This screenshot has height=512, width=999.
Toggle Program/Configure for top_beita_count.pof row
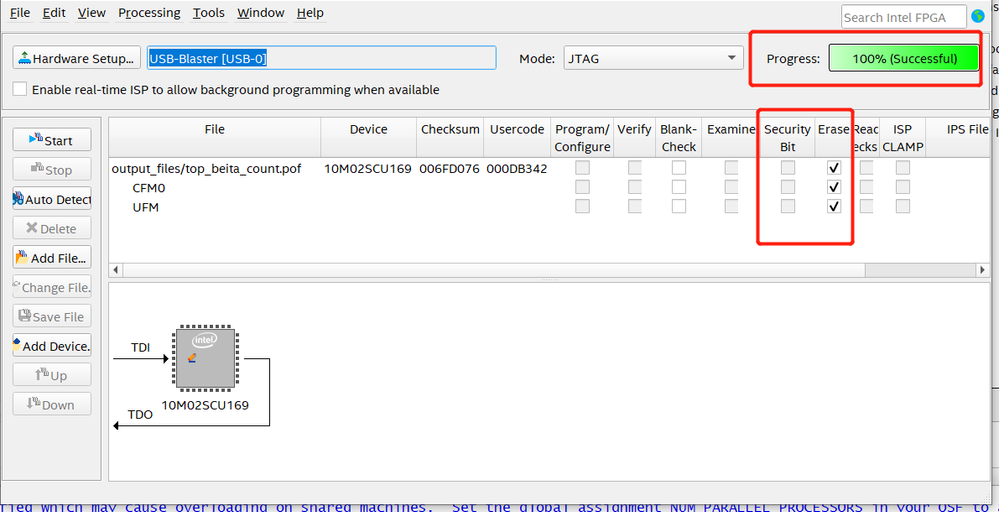tap(582, 168)
